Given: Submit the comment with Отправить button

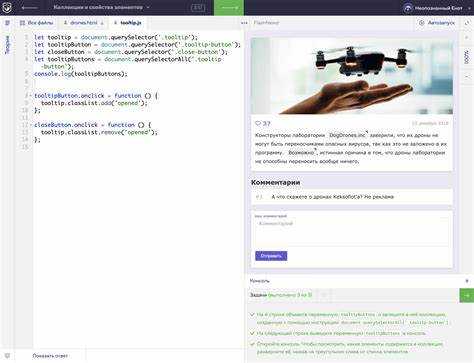Looking at the screenshot, I should pyautogui.click(x=271, y=256).
